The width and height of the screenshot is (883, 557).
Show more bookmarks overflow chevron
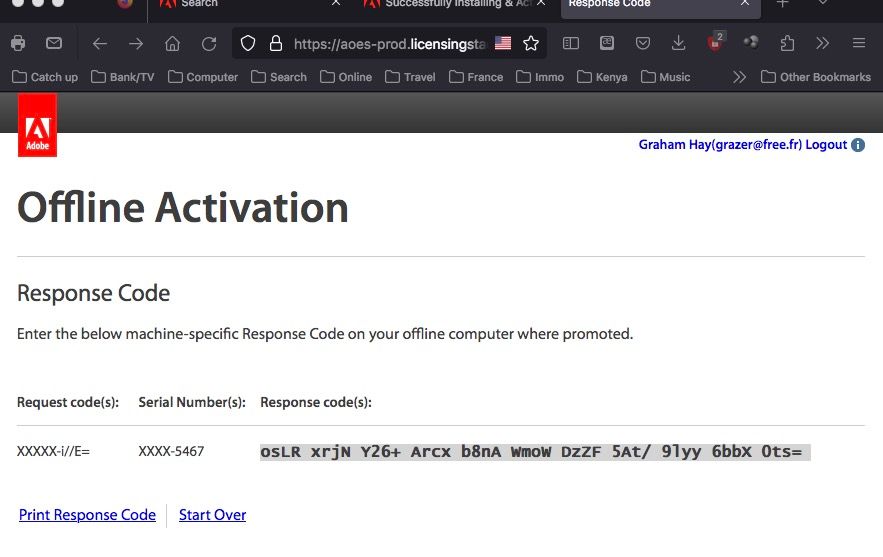739,77
